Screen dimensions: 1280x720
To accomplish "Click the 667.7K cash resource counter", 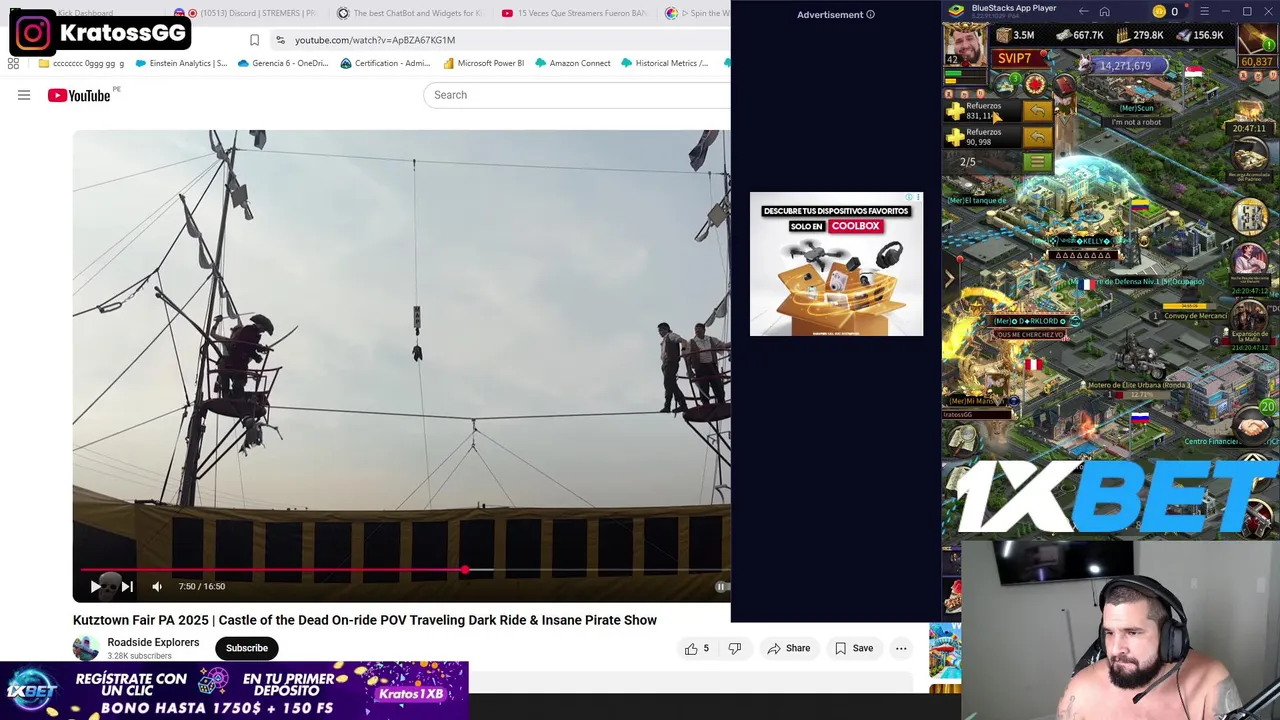I will tap(1078, 36).
